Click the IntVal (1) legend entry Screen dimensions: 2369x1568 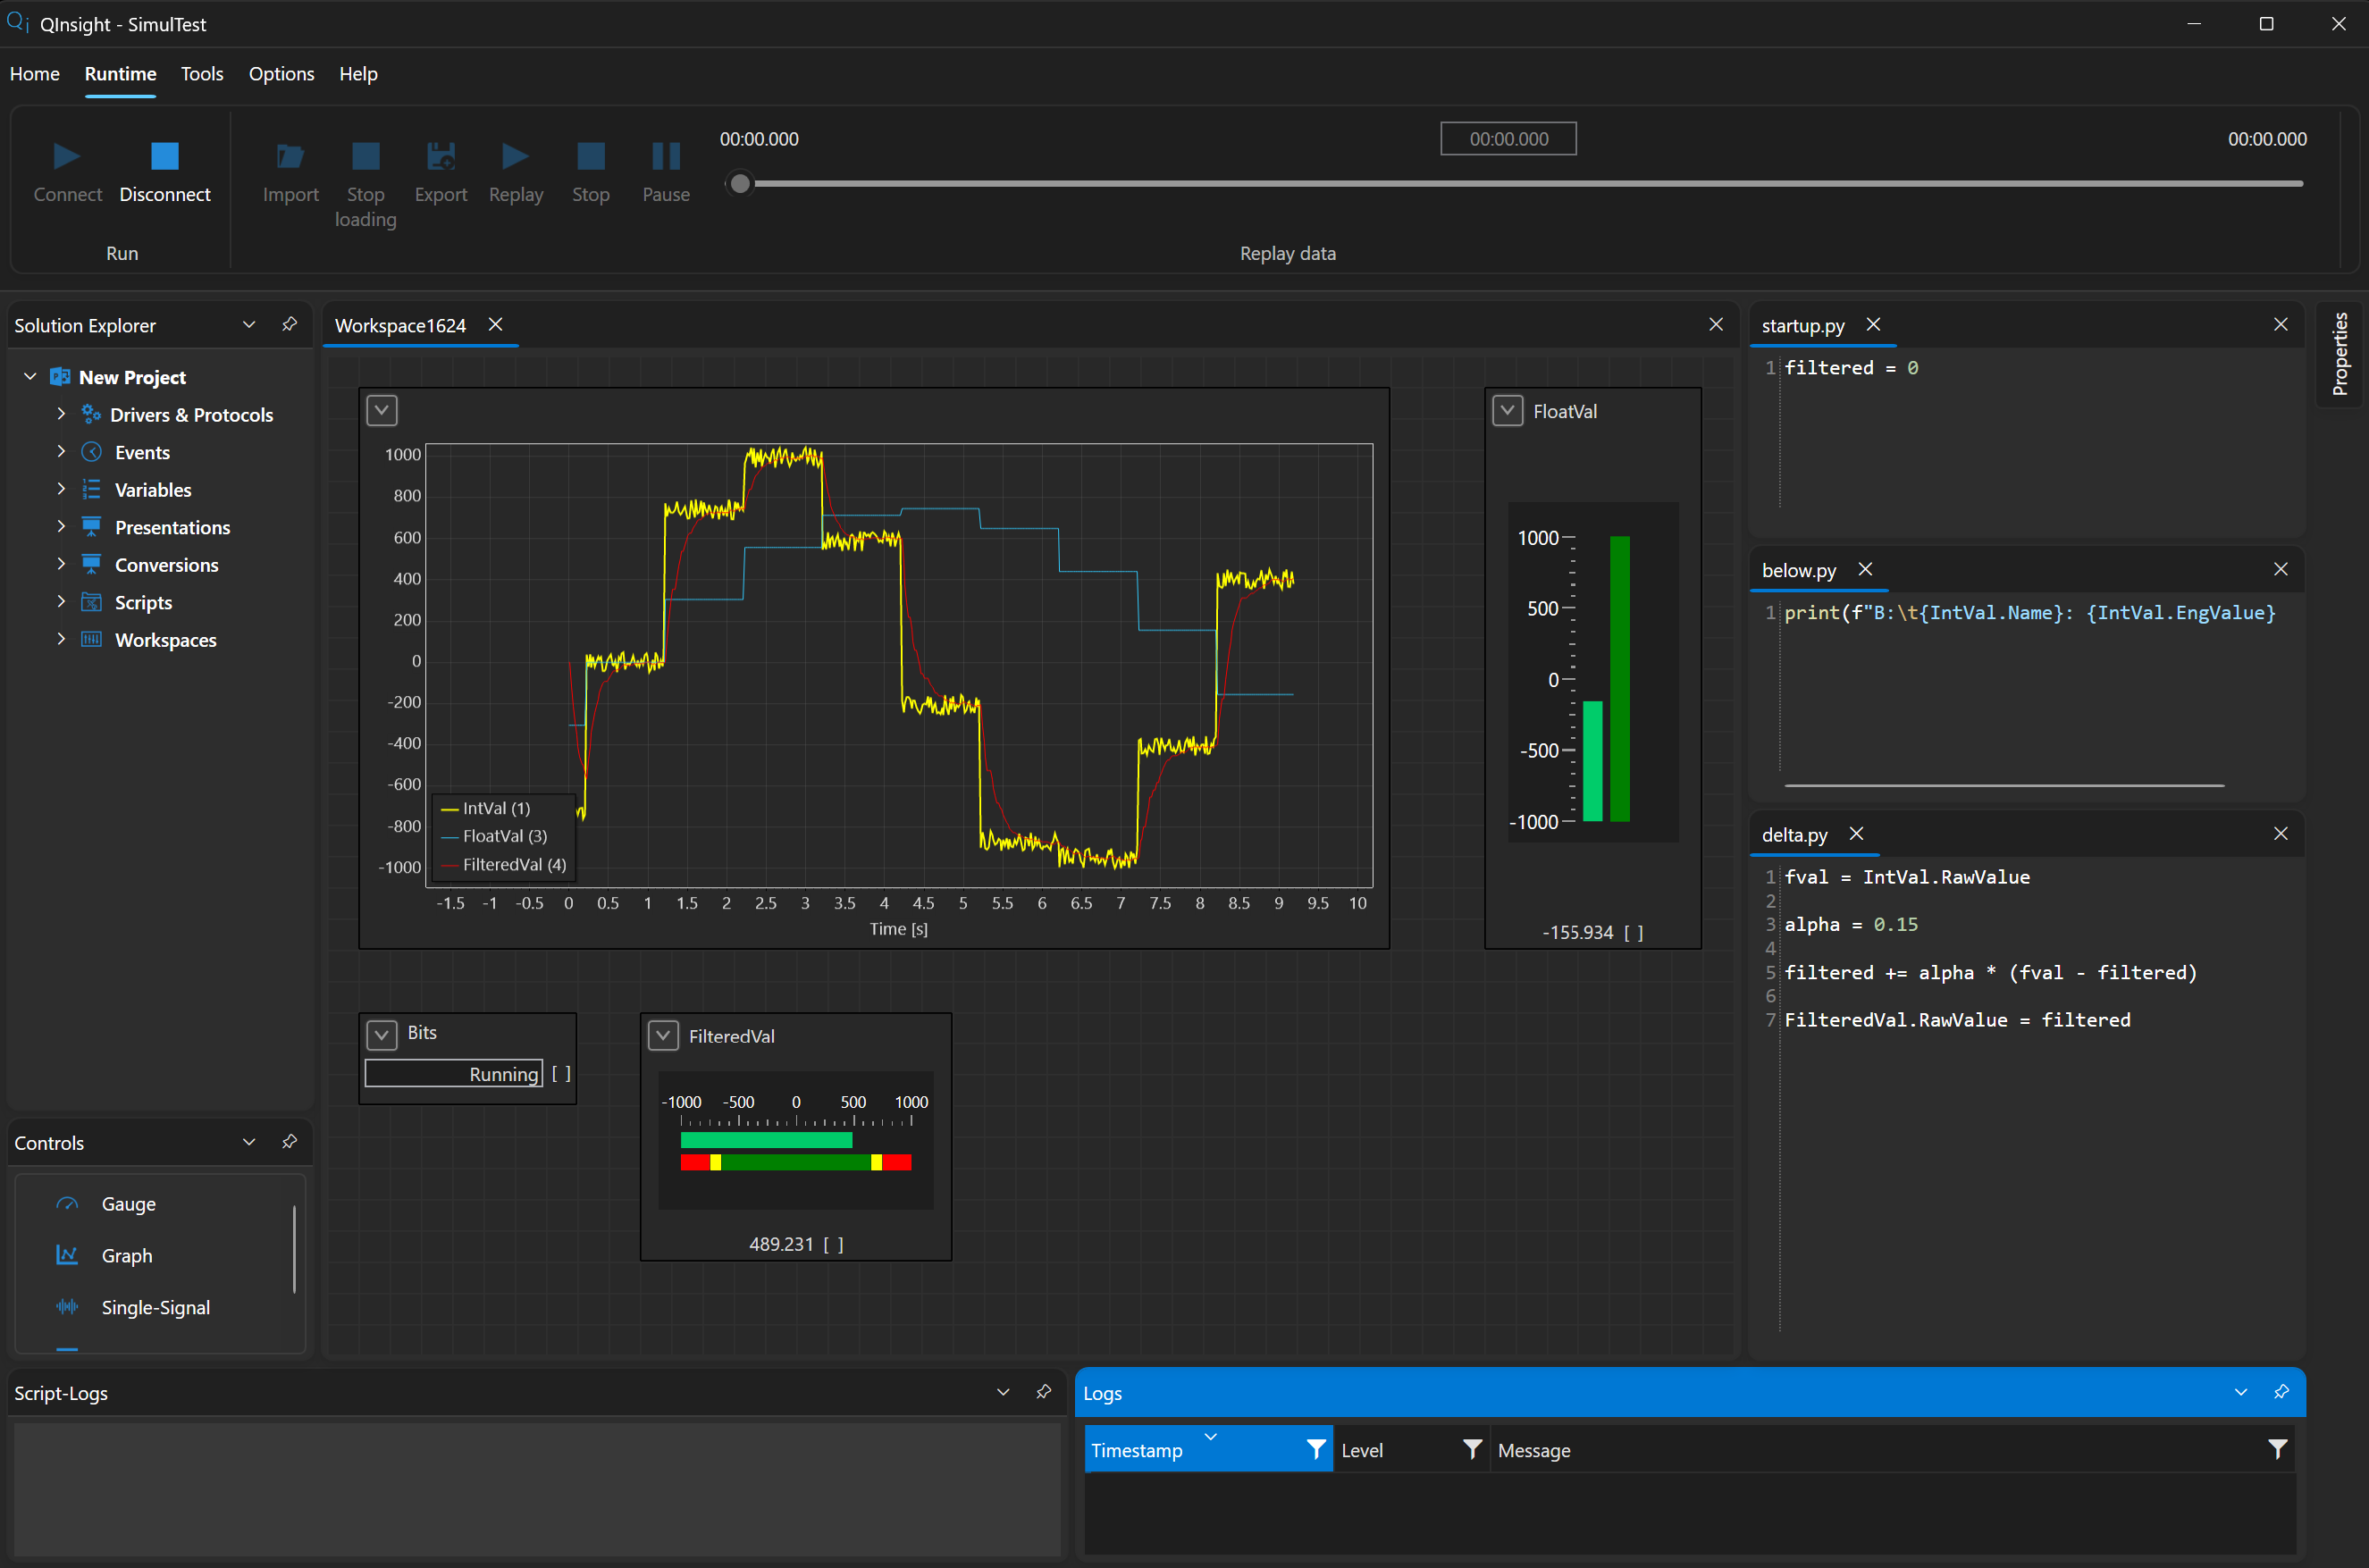pyautogui.click(x=486, y=808)
